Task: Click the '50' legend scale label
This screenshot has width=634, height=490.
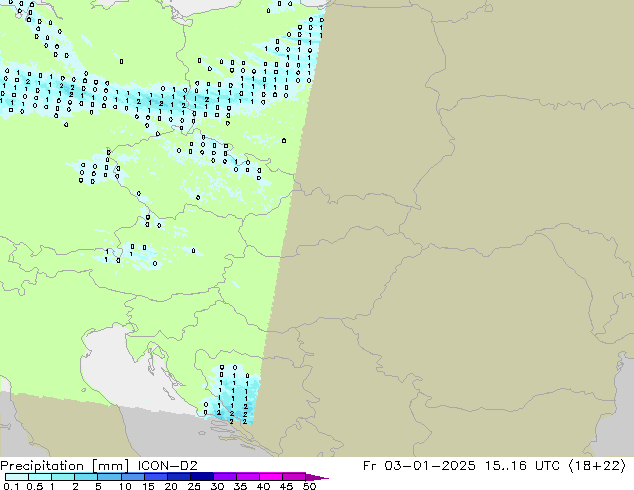Action: [x=309, y=486]
